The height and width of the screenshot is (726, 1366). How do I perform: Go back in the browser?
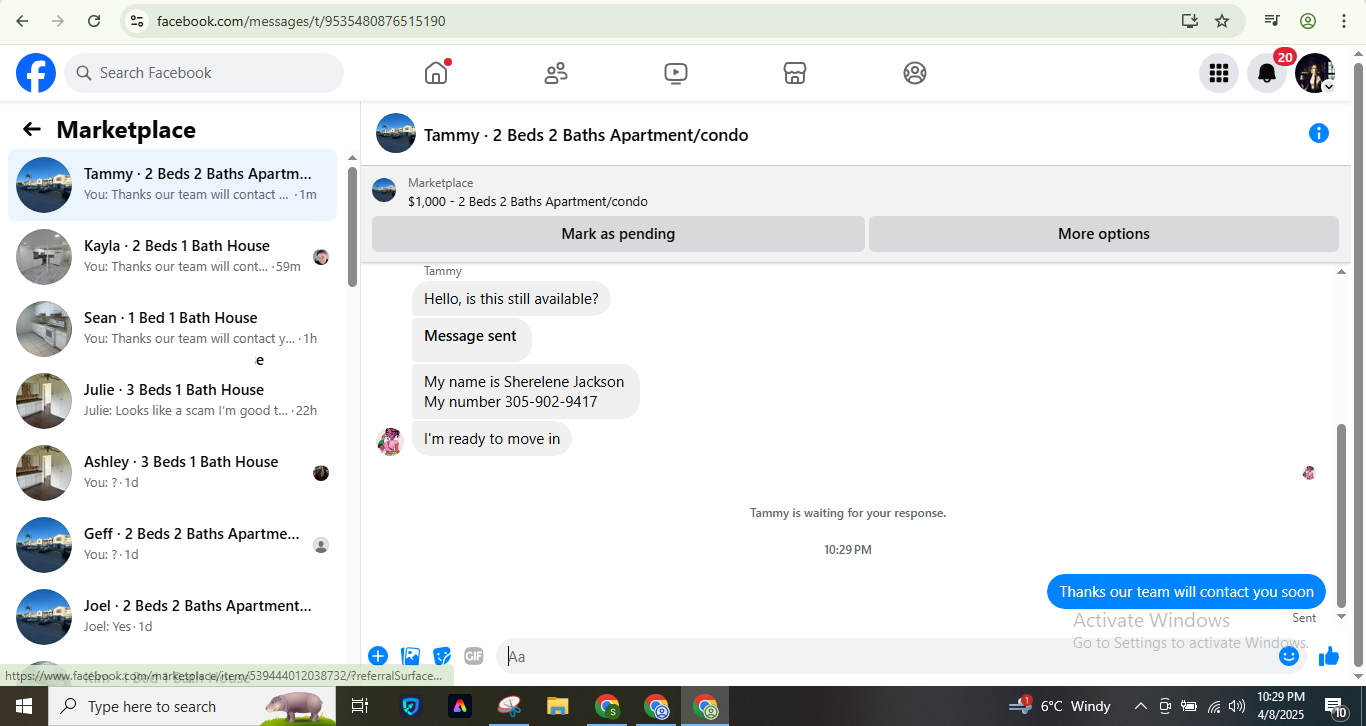pyautogui.click(x=22, y=21)
